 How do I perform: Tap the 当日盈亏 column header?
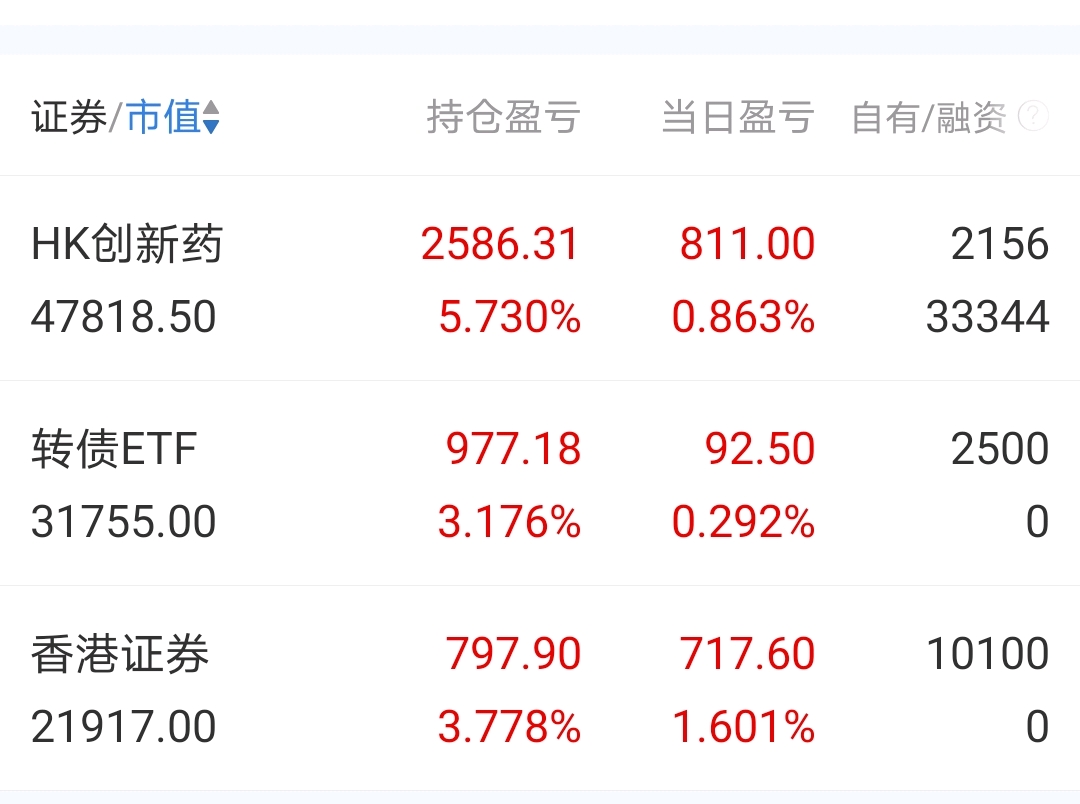pyautogui.click(x=738, y=116)
